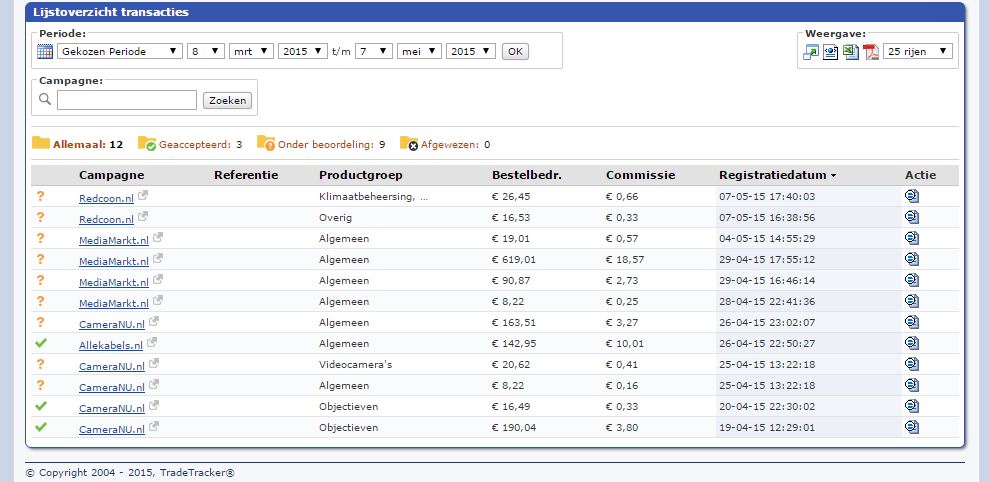Show the Allemaal: 12 transactions filter
The width and height of the screenshot is (990, 482).
88,145
